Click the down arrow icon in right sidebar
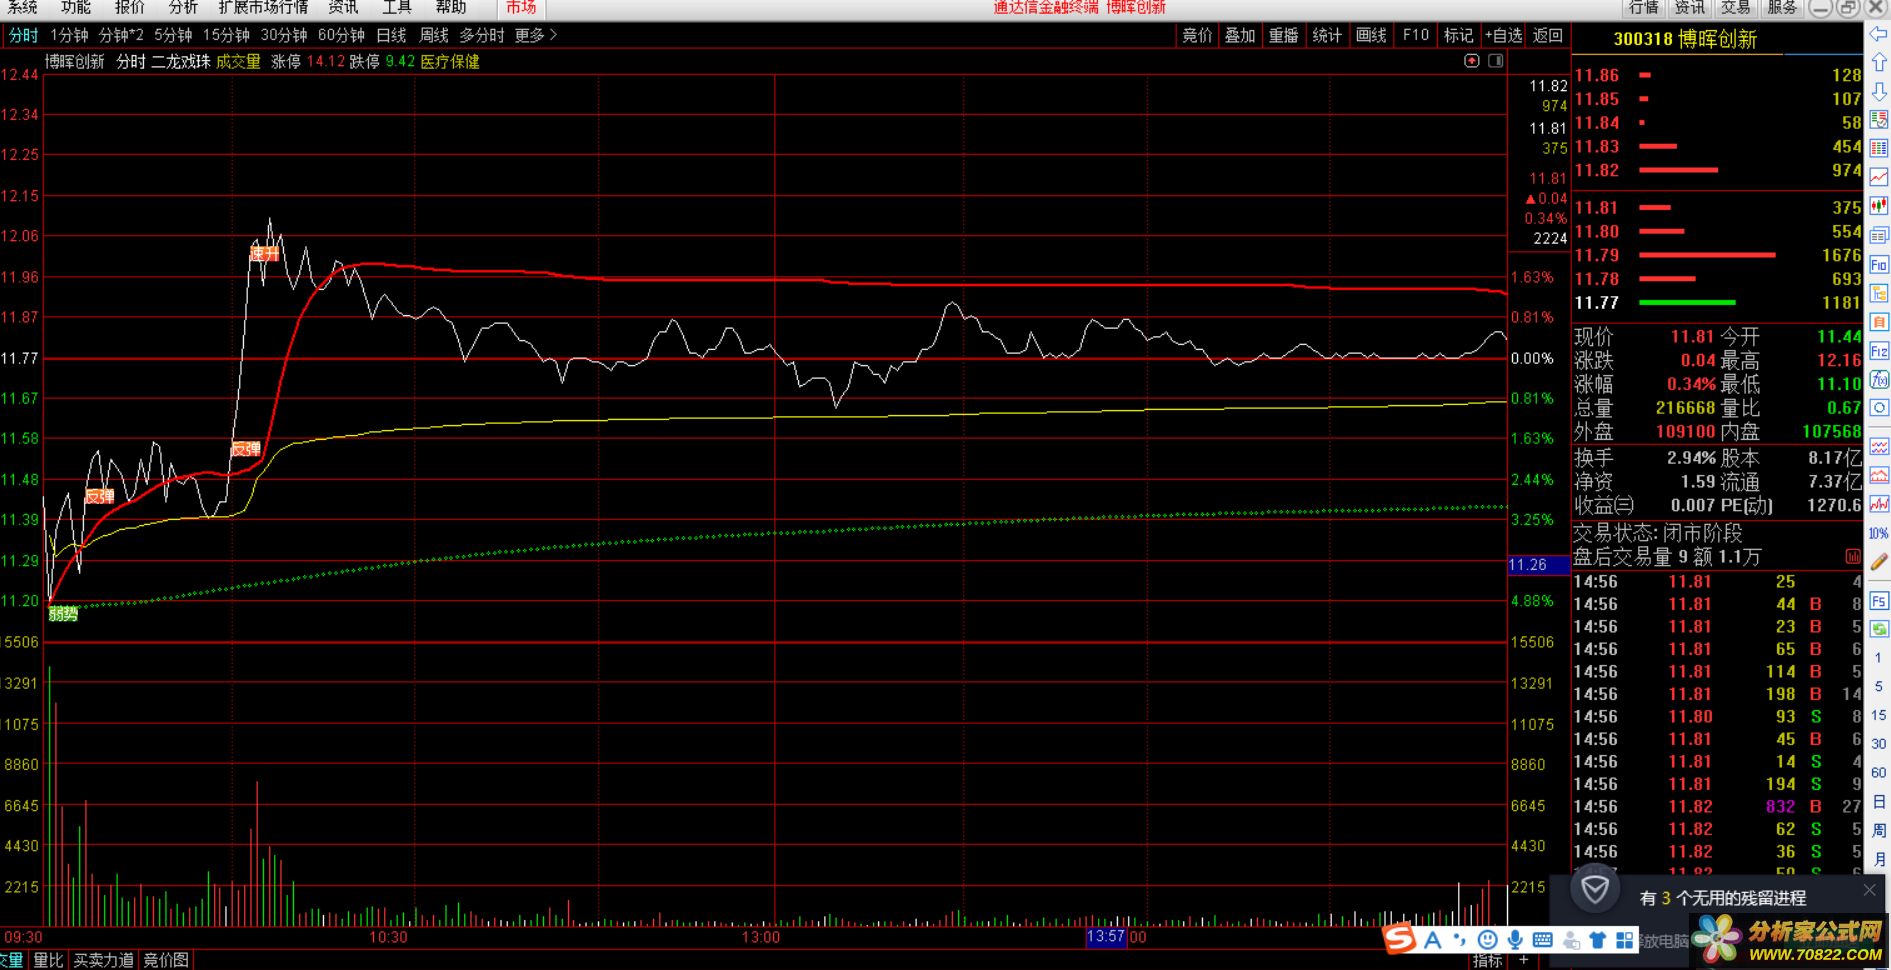This screenshot has height=970, width=1891. pos(1879,91)
